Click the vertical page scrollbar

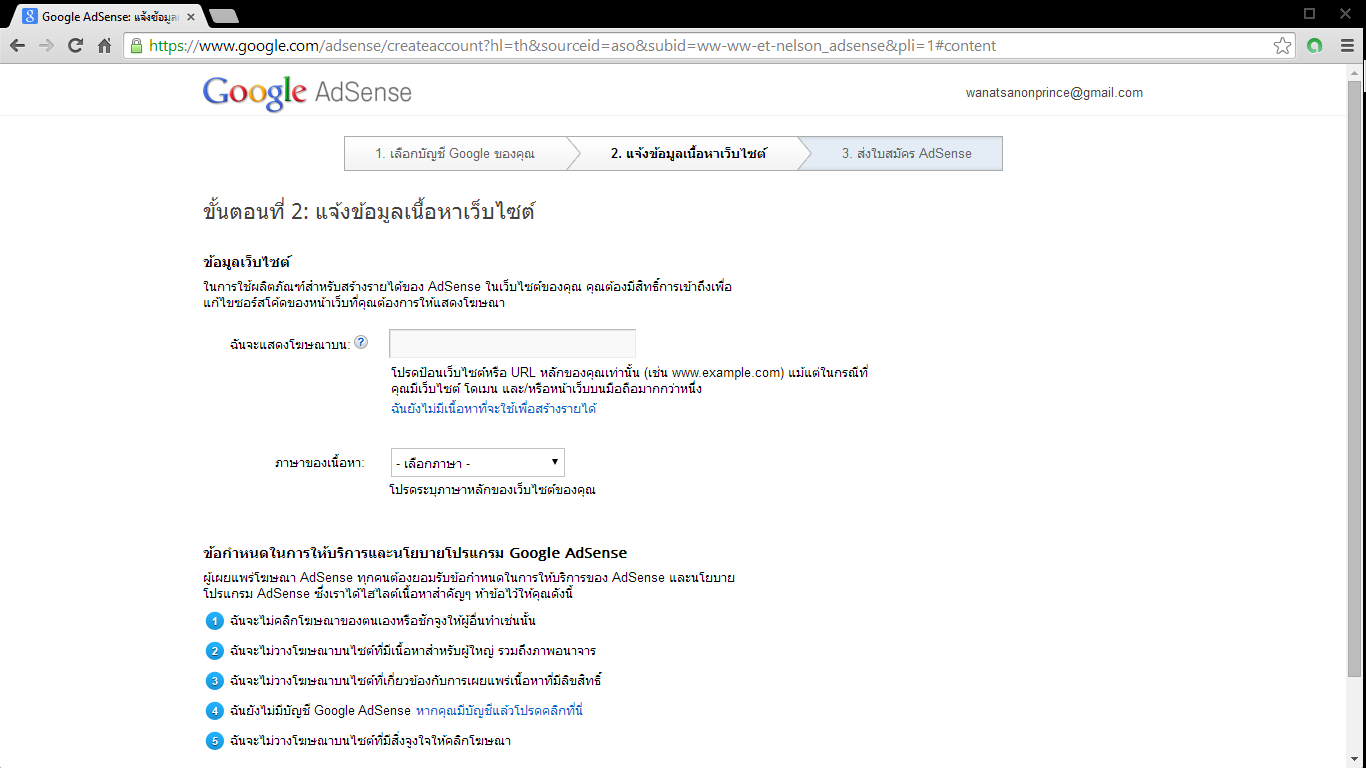(x=1355, y=380)
